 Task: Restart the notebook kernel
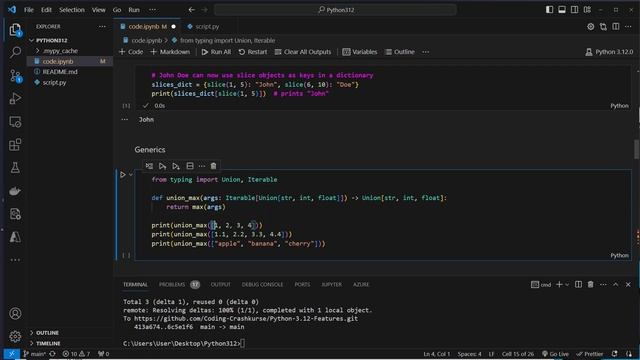pyautogui.click(x=253, y=52)
